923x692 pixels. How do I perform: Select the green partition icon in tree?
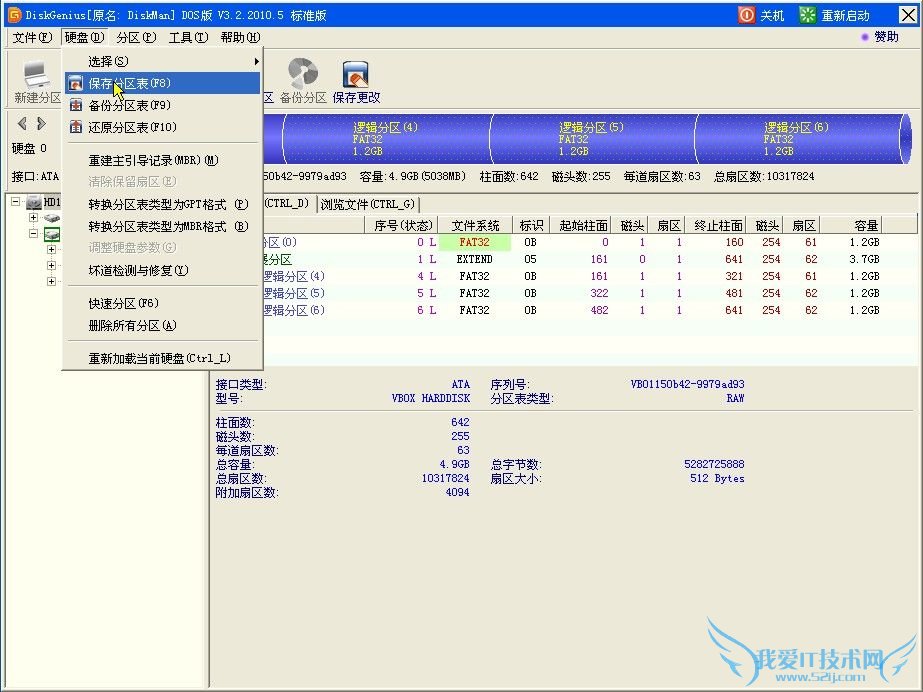tap(52, 234)
